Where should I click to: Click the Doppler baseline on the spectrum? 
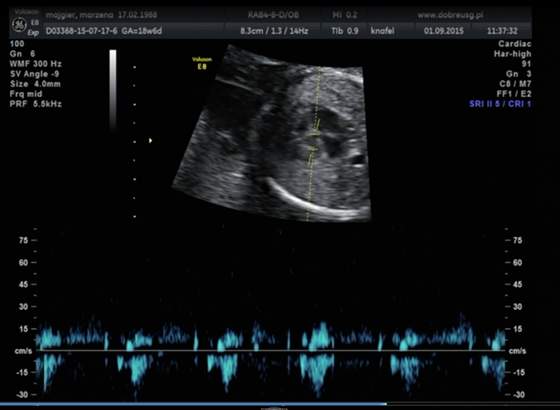coord(270,351)
